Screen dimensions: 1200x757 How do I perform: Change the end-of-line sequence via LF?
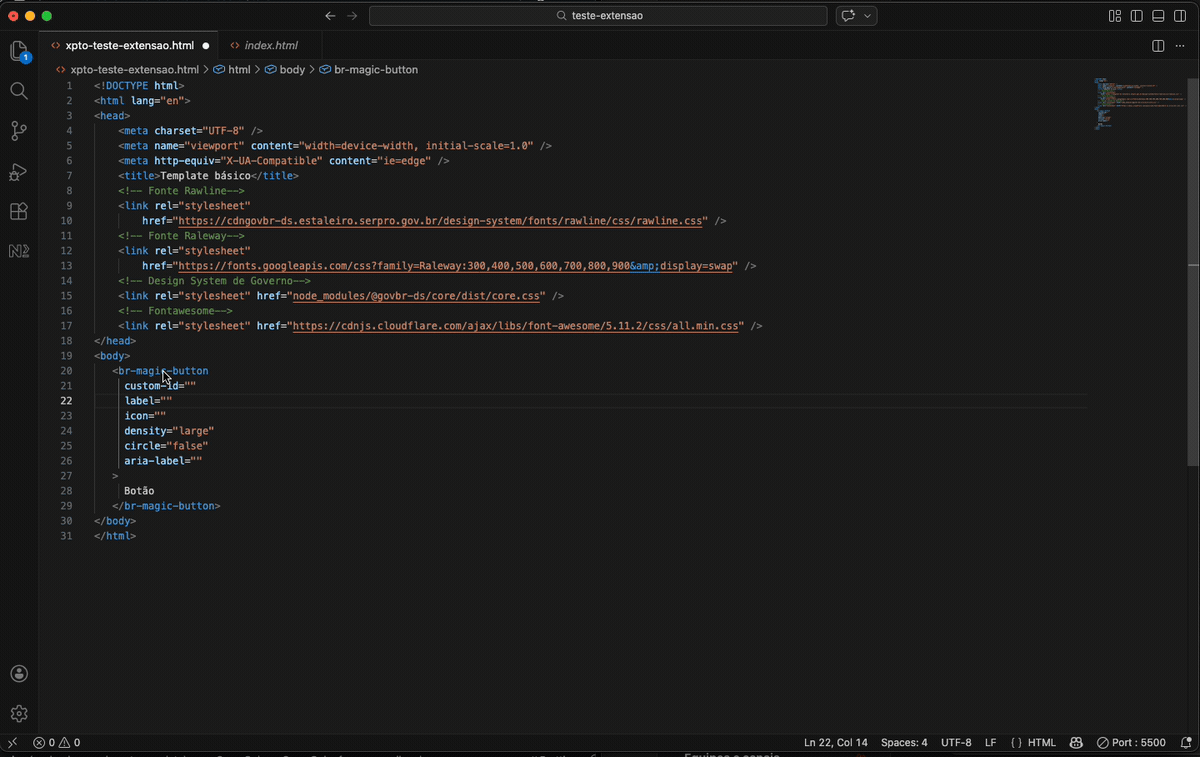[990, 743]
